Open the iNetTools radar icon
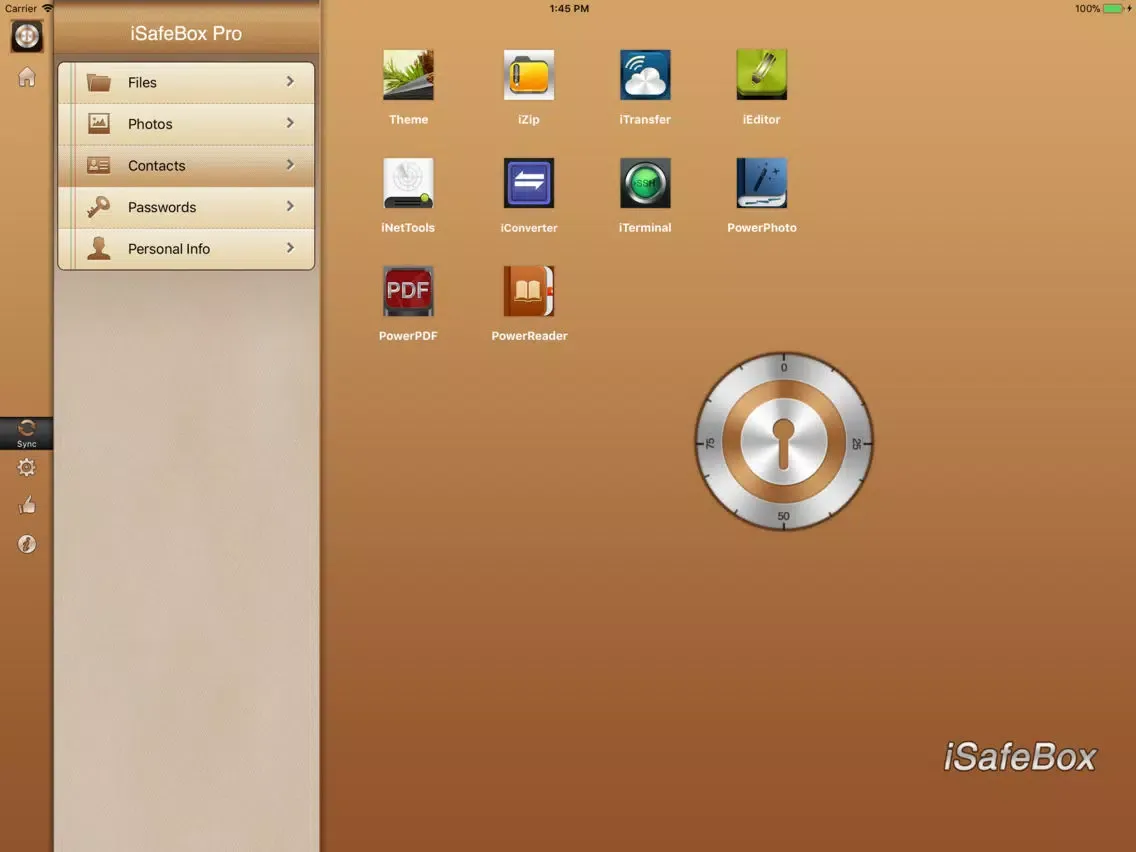 tap(408, 183)
